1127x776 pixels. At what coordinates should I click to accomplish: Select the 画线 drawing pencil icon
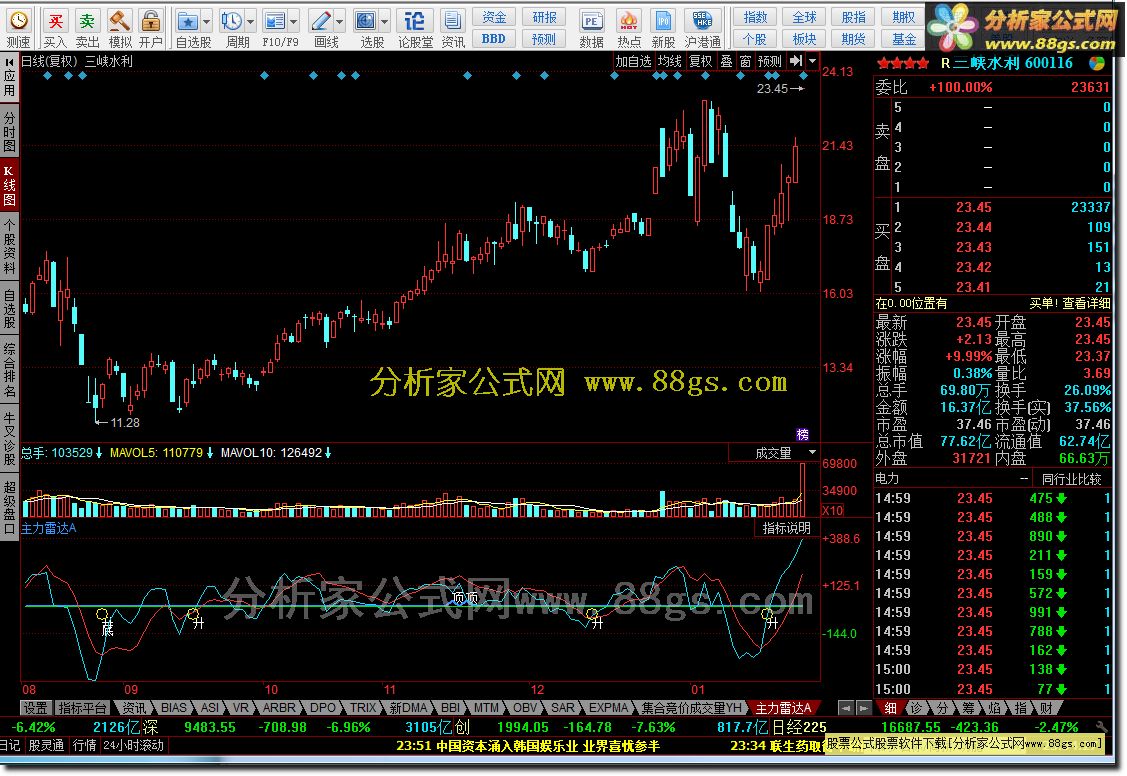tap(321, 21)
